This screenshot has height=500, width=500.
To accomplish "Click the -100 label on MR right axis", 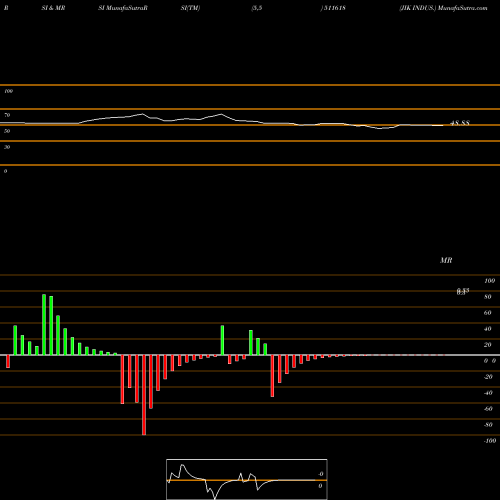I will coord(490,441).
